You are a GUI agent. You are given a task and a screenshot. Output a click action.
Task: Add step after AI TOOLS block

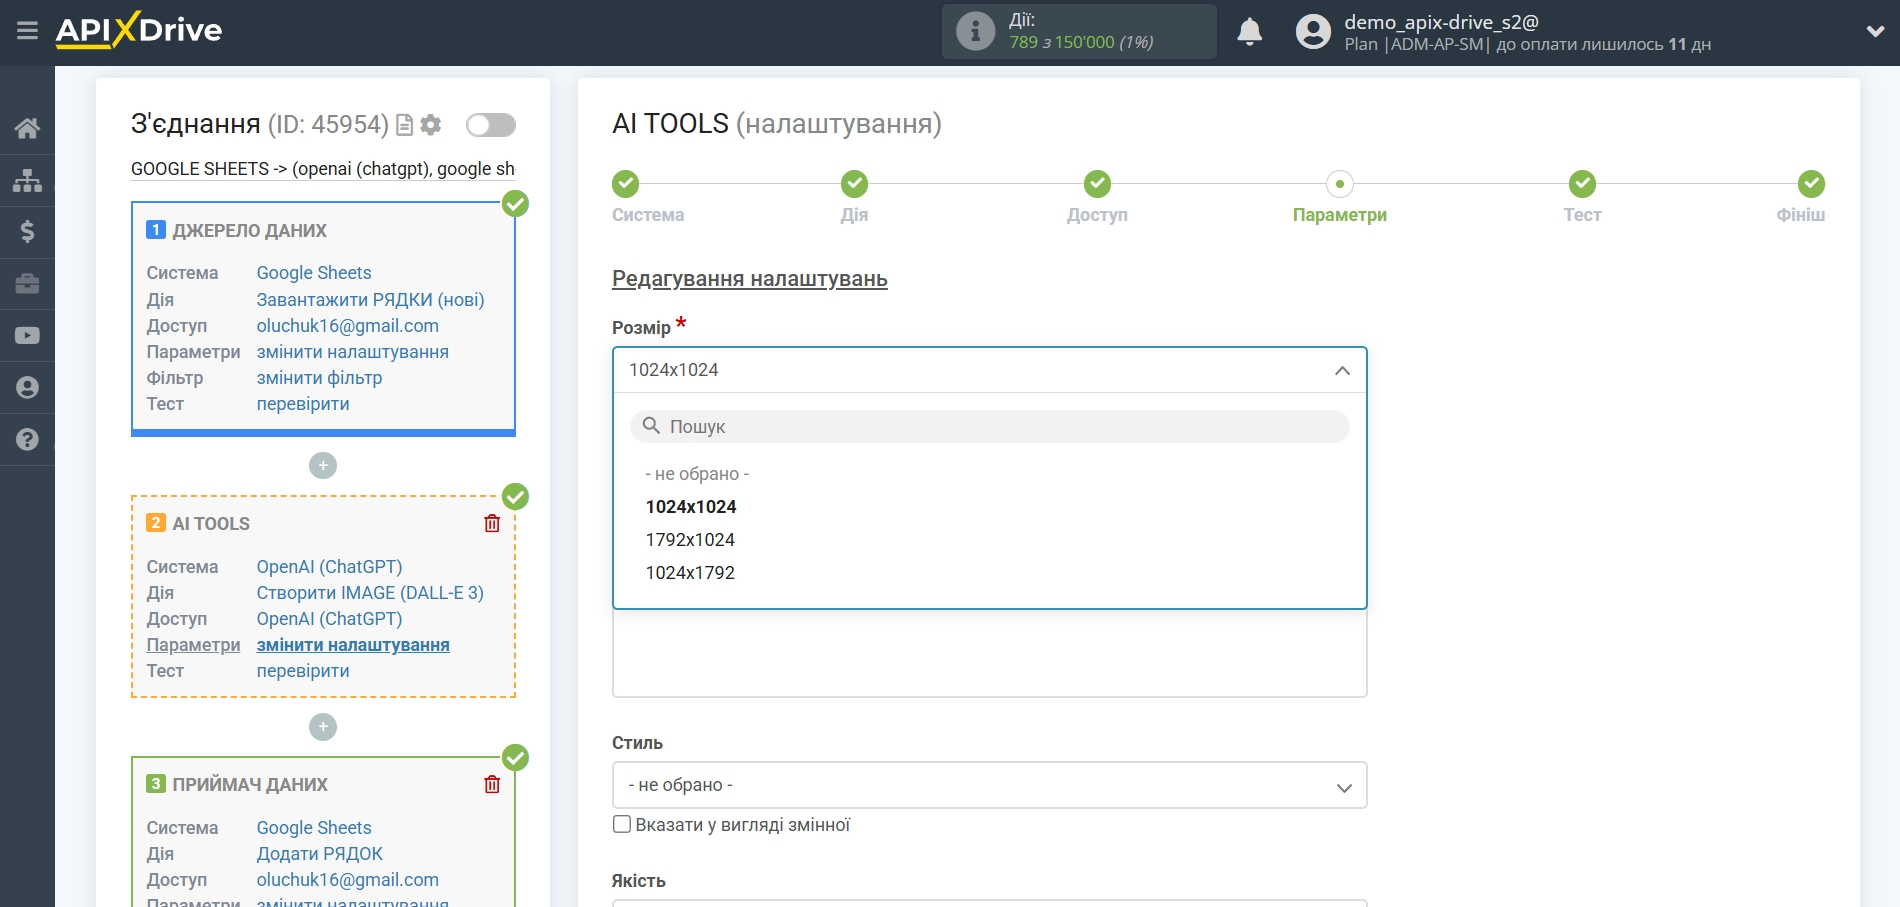click(323, 727)
